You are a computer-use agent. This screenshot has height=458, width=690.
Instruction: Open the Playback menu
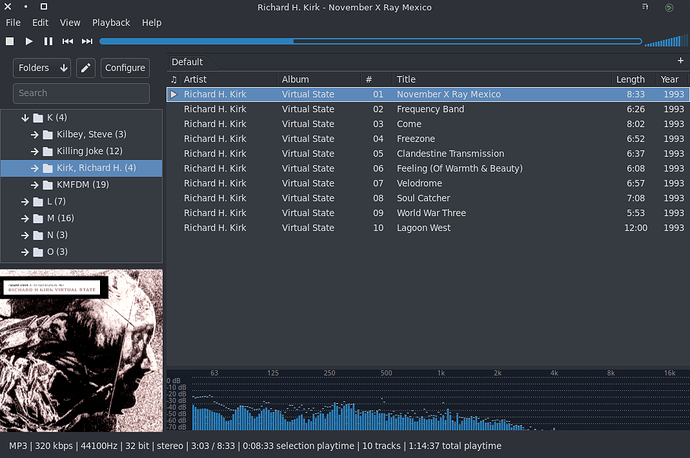pyautogui.click(x=111, y=22)
